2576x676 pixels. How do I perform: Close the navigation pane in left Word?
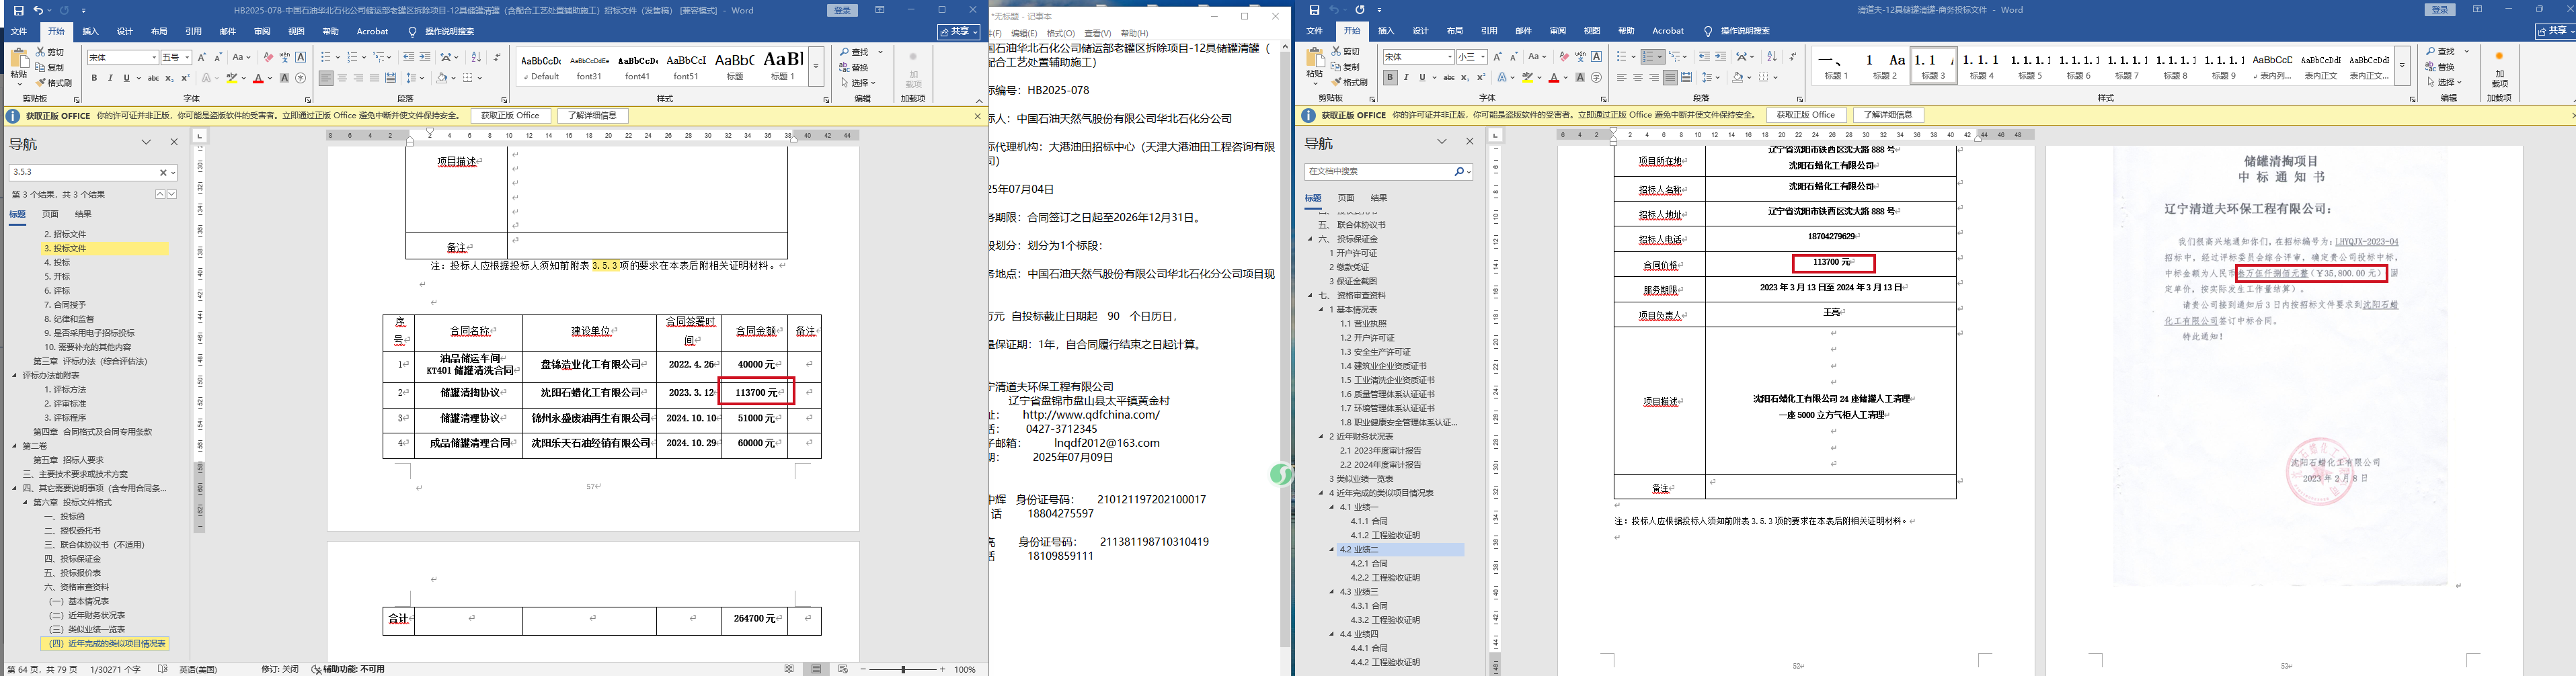174,143
